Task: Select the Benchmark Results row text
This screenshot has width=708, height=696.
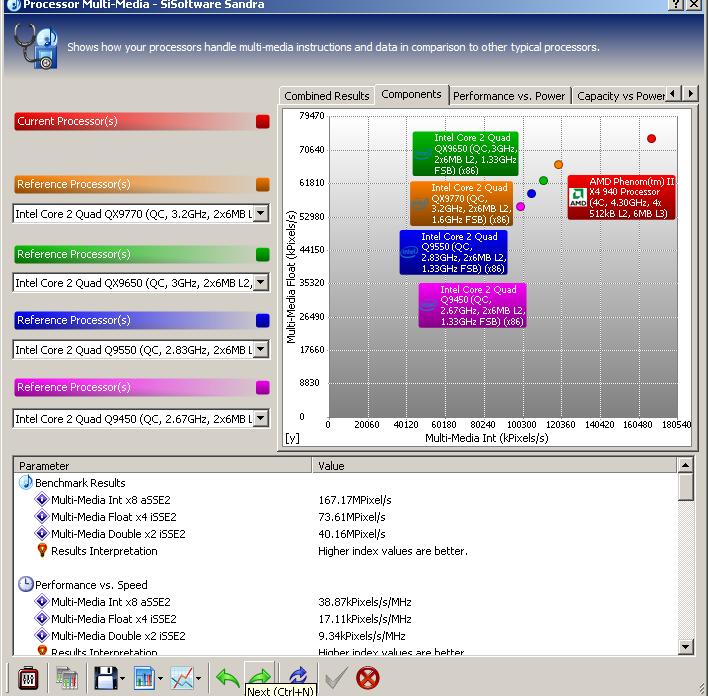Action: [80, 483]
